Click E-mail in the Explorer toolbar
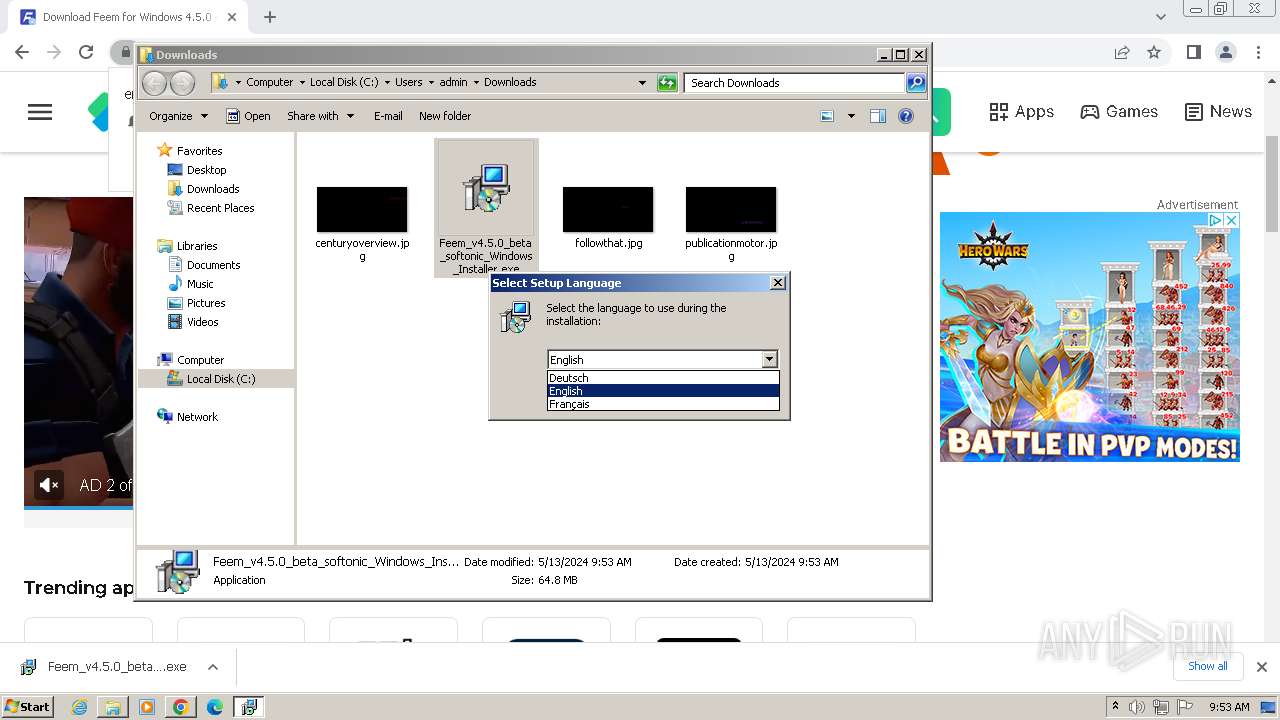The width and height of the screenshot is (1280, 720). (388, 116)
